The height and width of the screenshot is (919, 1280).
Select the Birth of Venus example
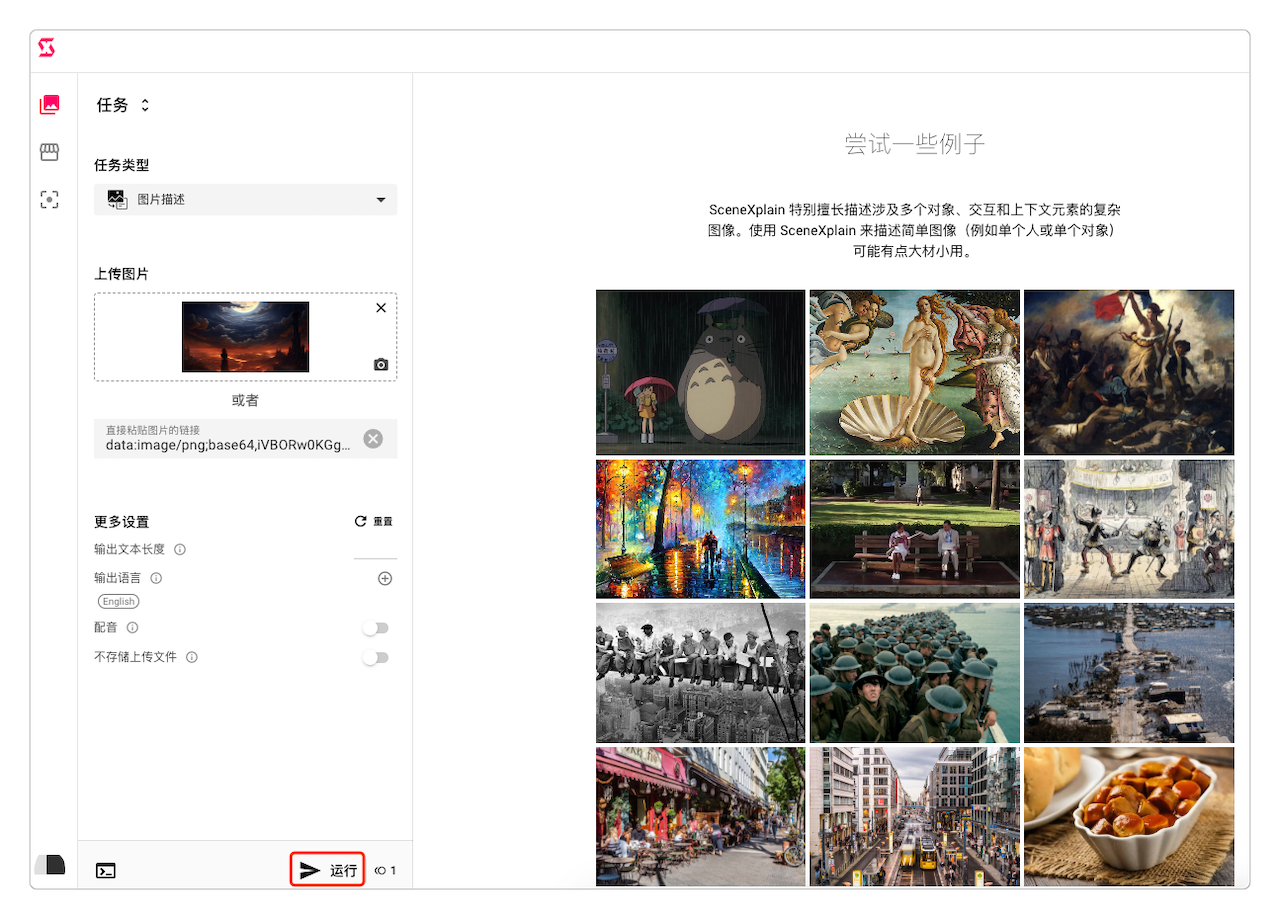[x=915, y=373]
